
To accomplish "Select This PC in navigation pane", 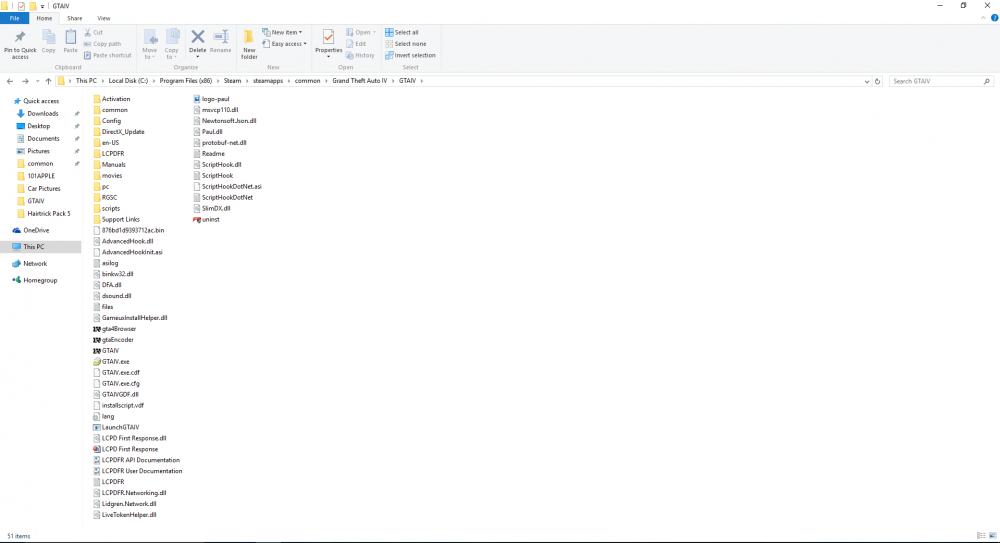I will 33,247.
